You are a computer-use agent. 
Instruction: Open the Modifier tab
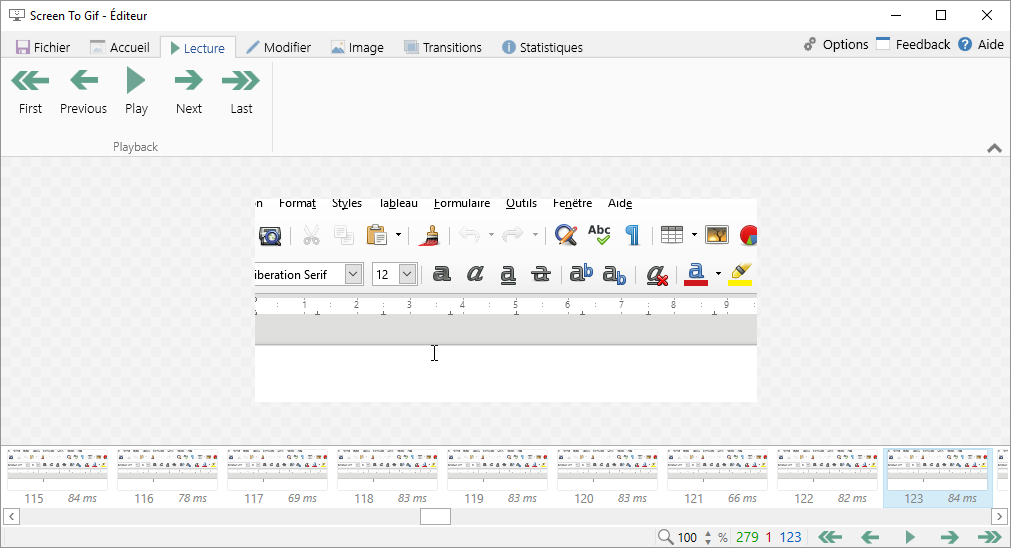pyautogui.click(x=278, y=47)
